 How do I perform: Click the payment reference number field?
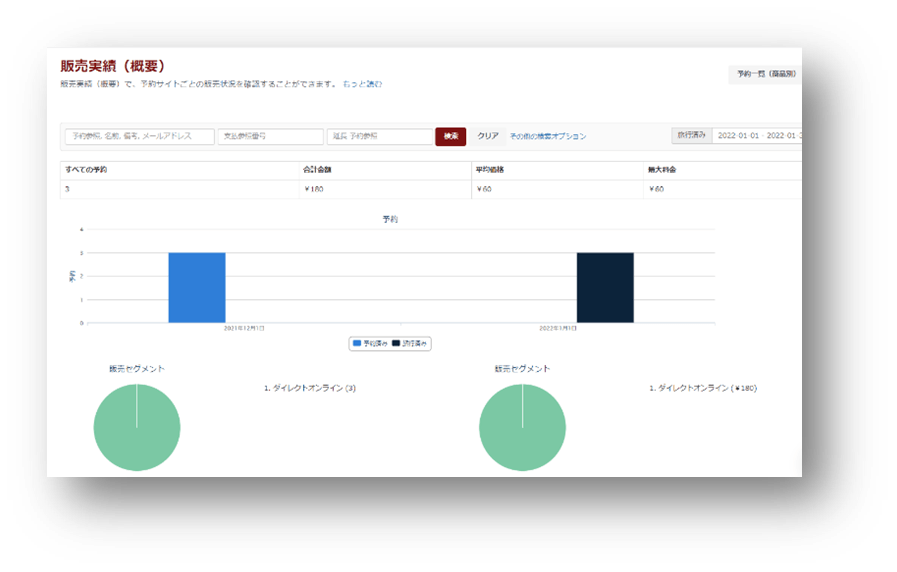pyautogui.click(x=271, y=136)
